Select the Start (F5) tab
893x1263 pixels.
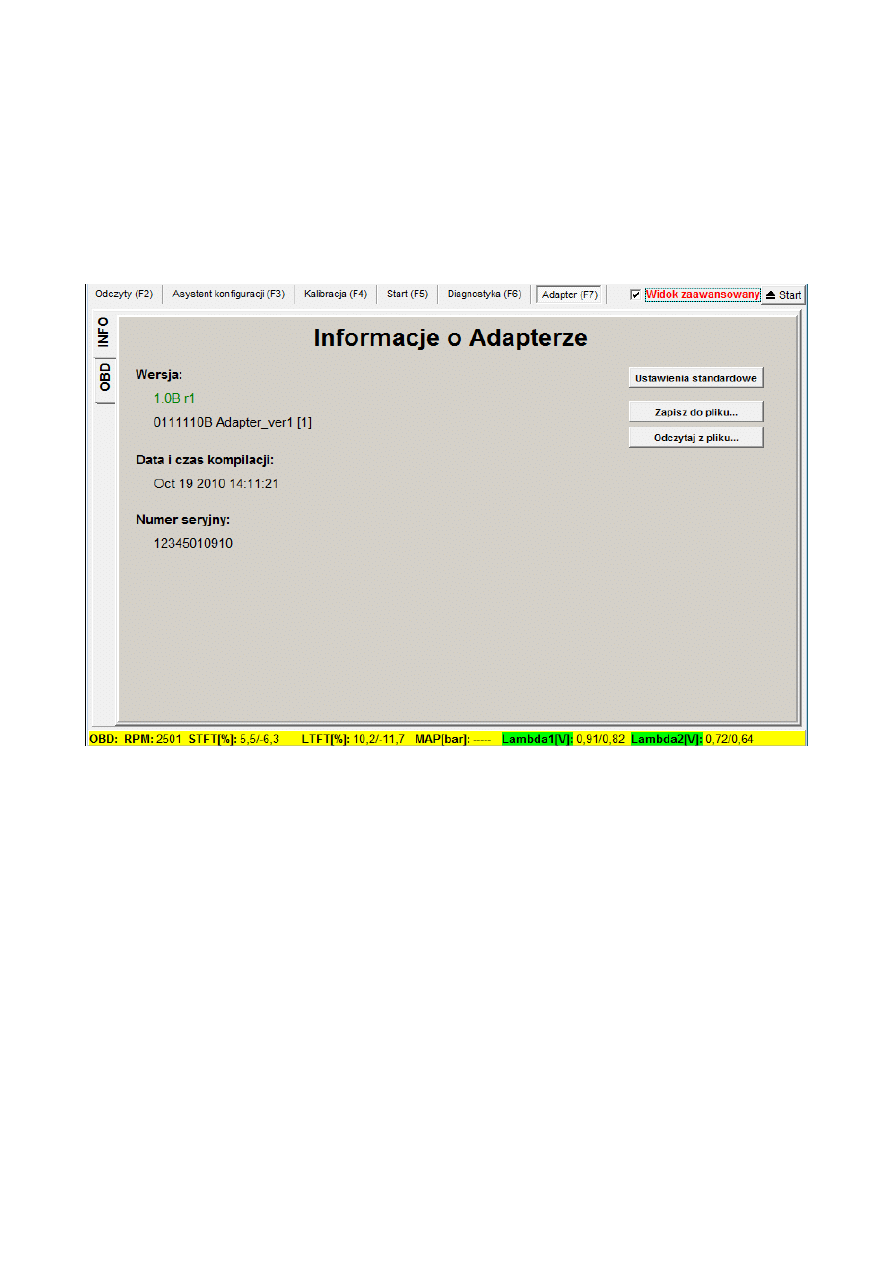[x=407, y=294]
